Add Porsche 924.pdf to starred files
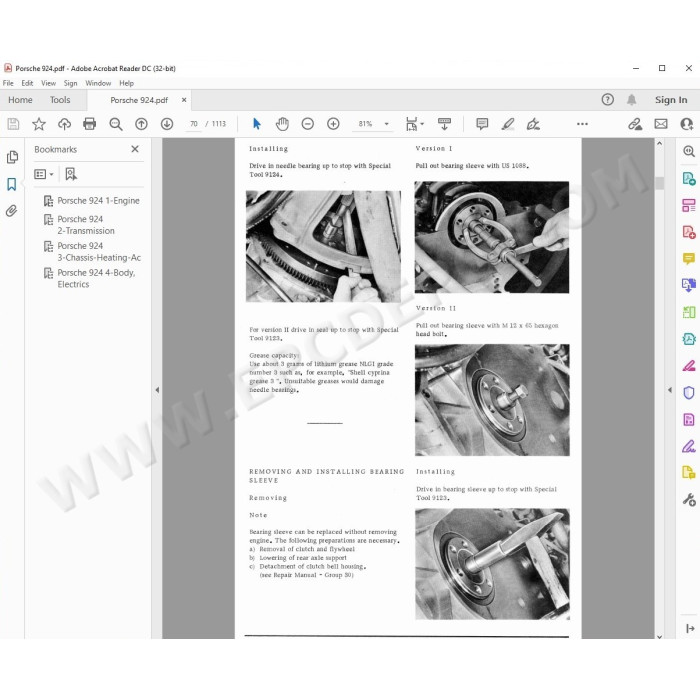This screenshot has height=700, width=700. click(39, 124)
